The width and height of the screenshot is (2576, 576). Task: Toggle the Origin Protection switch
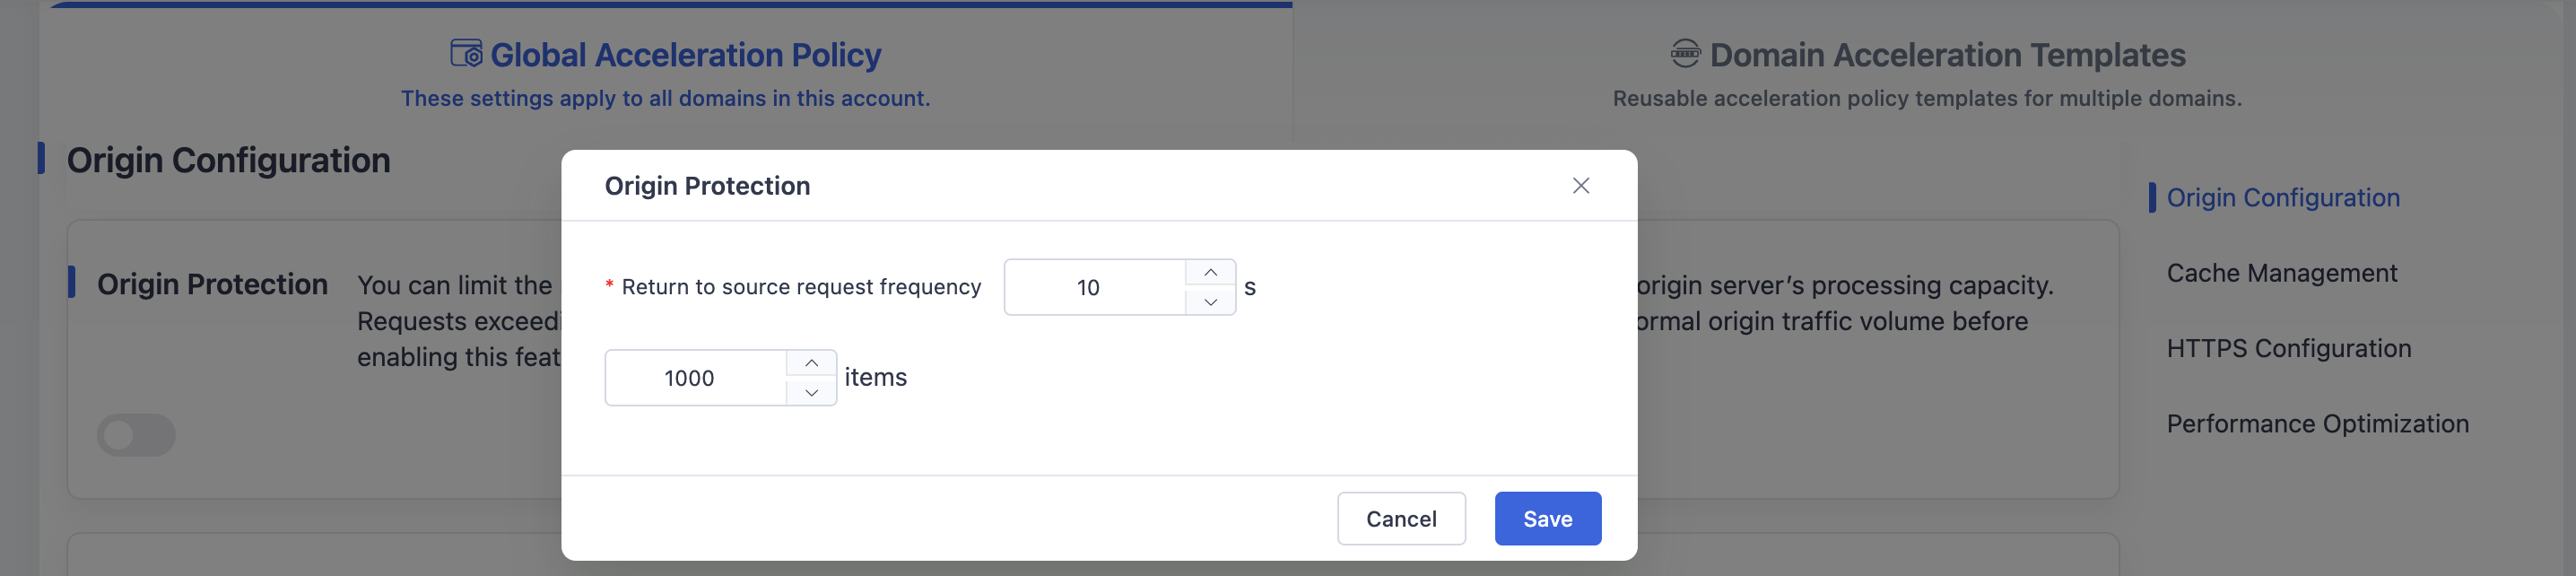[x=136, y=435]
